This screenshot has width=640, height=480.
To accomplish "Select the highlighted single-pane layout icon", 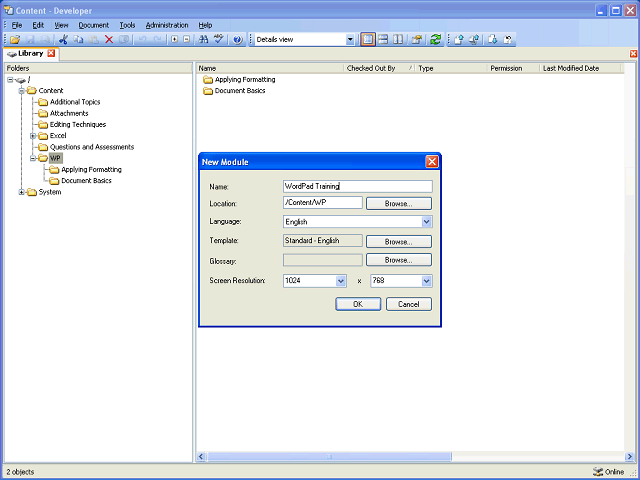I will (x=368, y=40).
